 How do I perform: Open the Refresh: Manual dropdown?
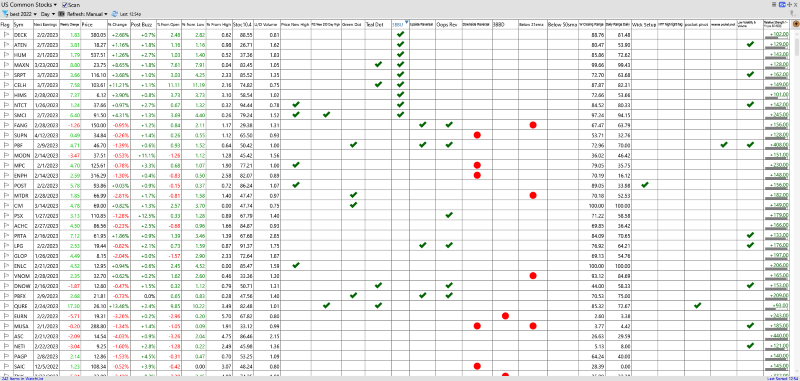tap(86, 14)
